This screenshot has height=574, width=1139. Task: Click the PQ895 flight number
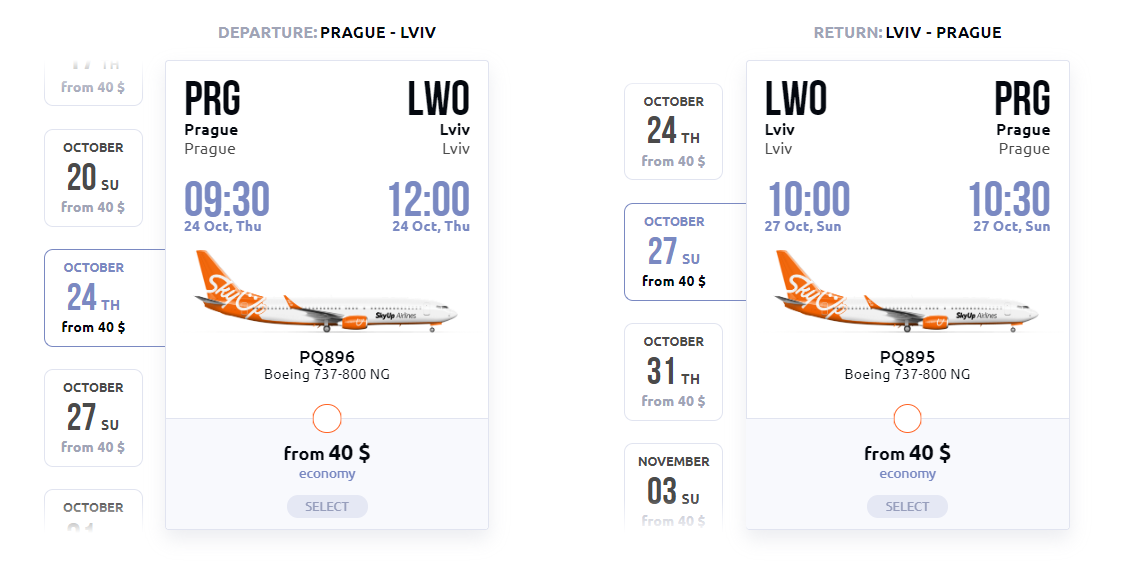pyautogui.click(x=907, y=357)
